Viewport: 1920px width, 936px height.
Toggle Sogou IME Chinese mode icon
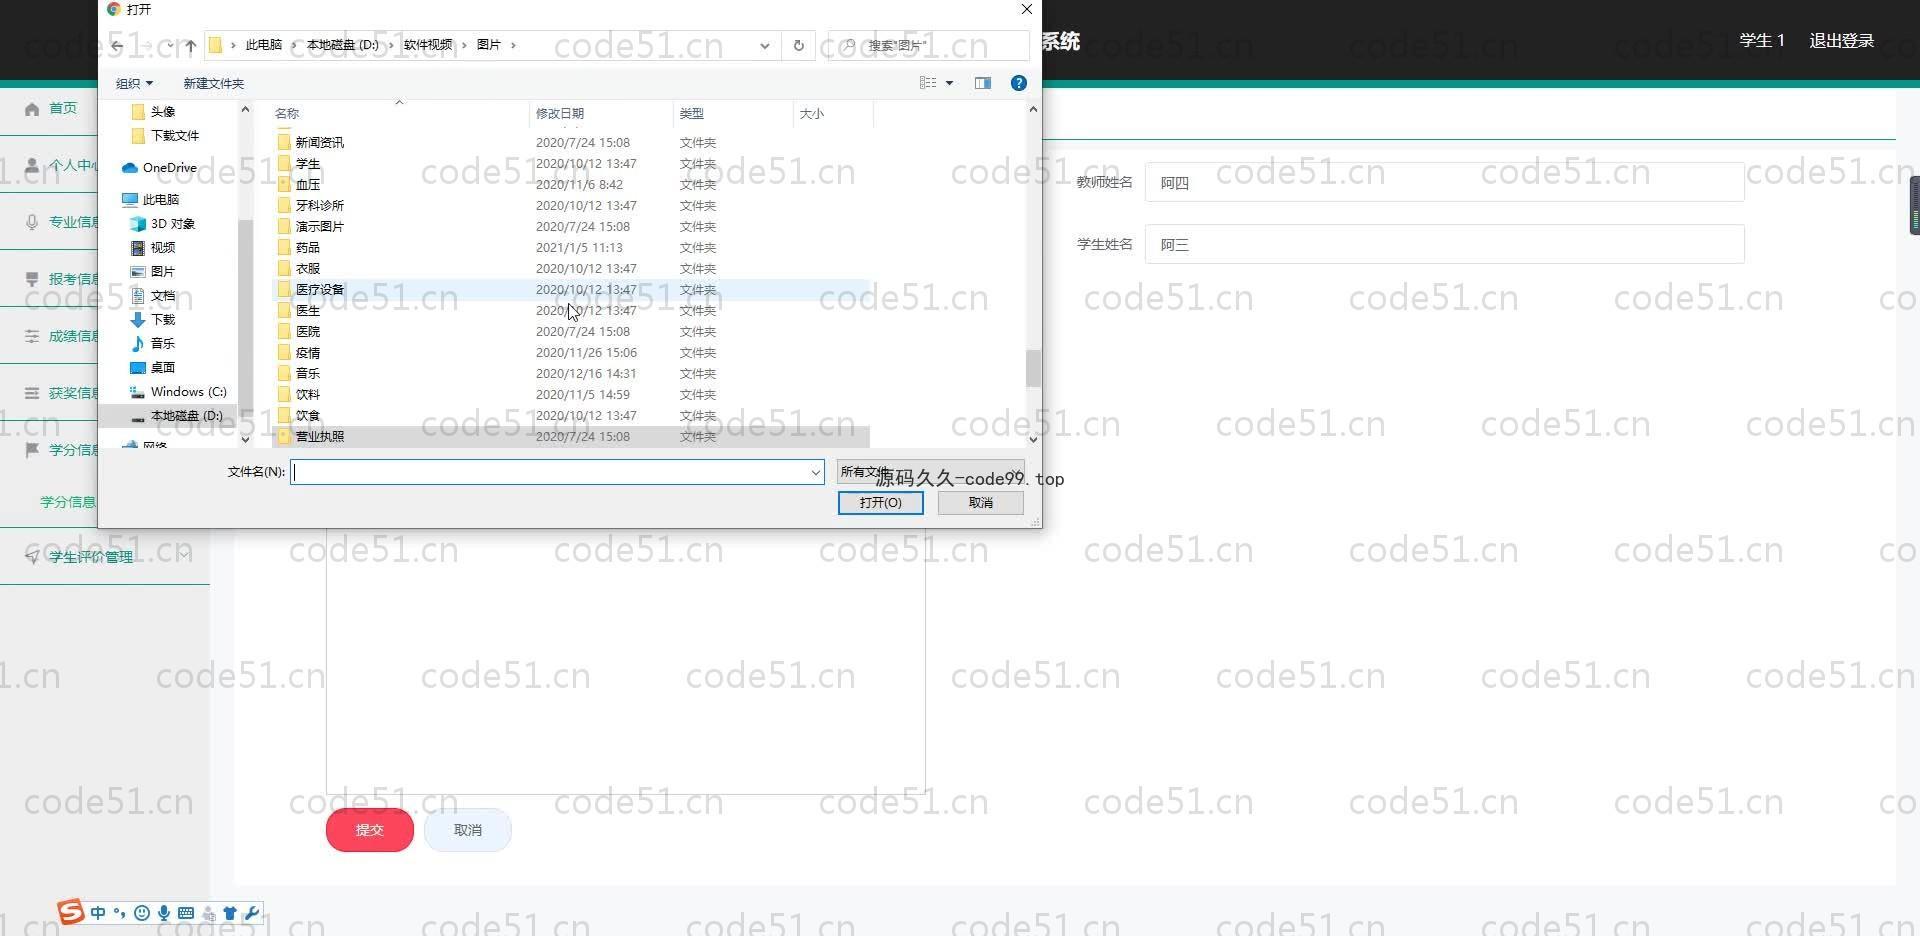[98, 913]
